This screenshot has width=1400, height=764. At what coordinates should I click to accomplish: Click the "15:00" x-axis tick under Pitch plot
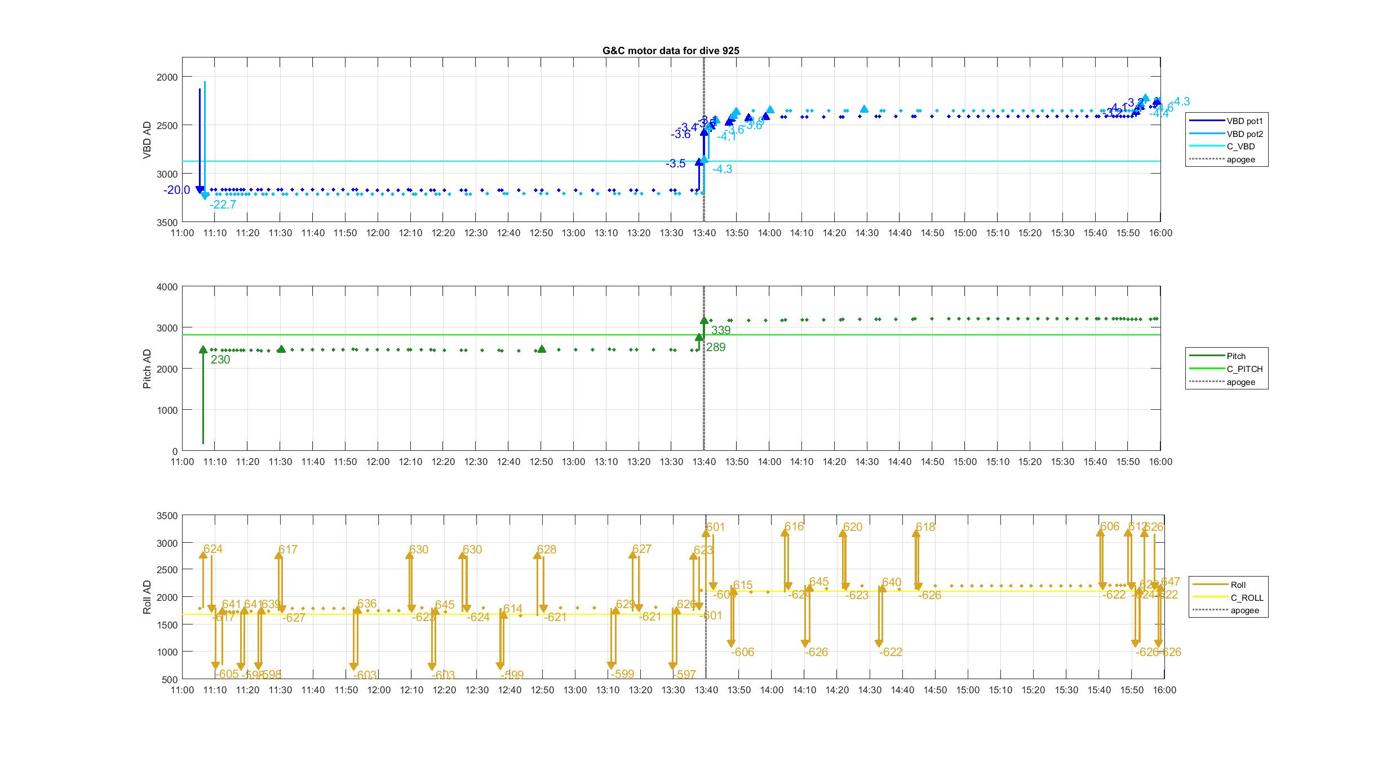coord(964,462)
